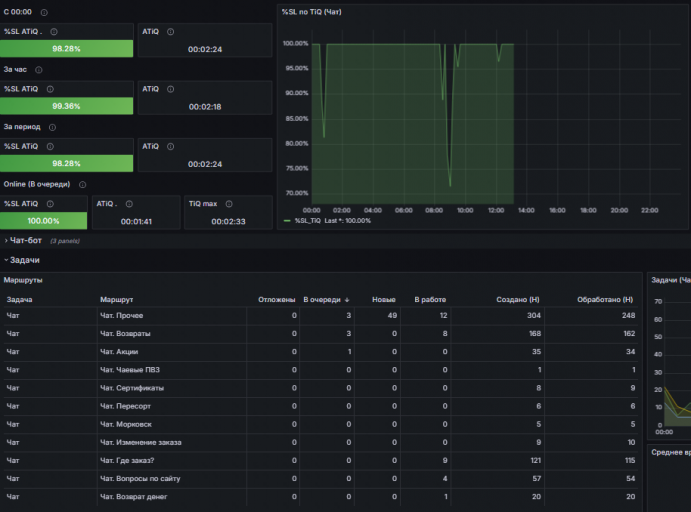Collapse the "Задачи" section row
This screenshot has height=512, width=691.
click(x=25, y=260)
